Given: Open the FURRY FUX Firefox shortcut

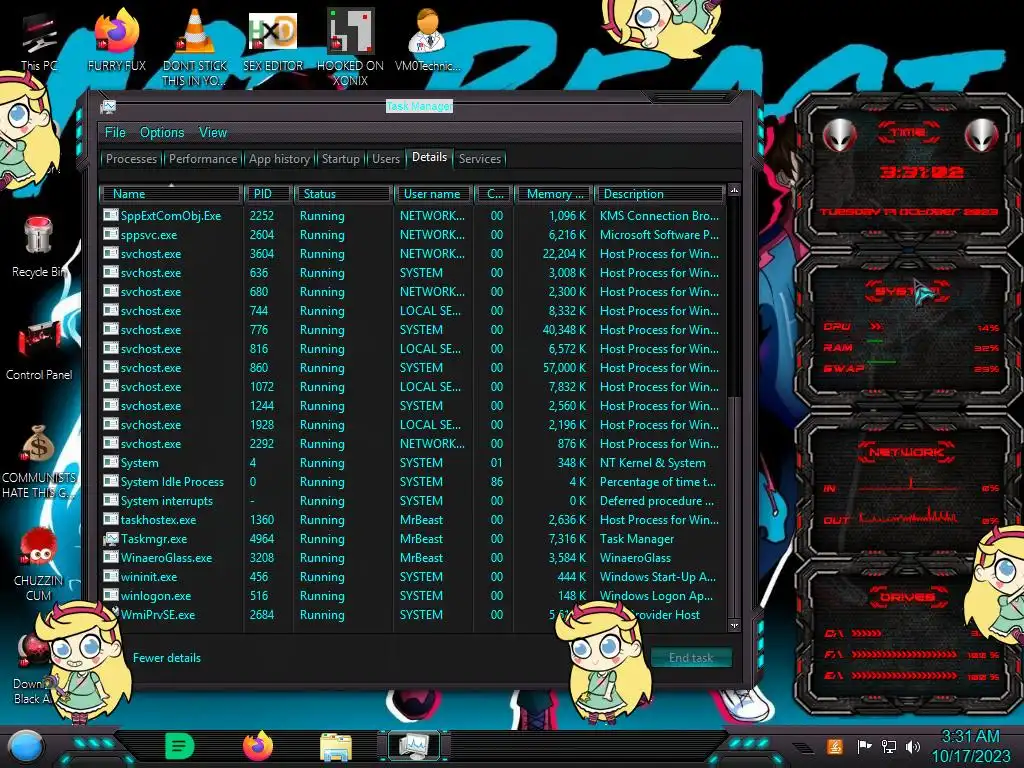Looking at the screenshot, I should (x=117, y=42).
